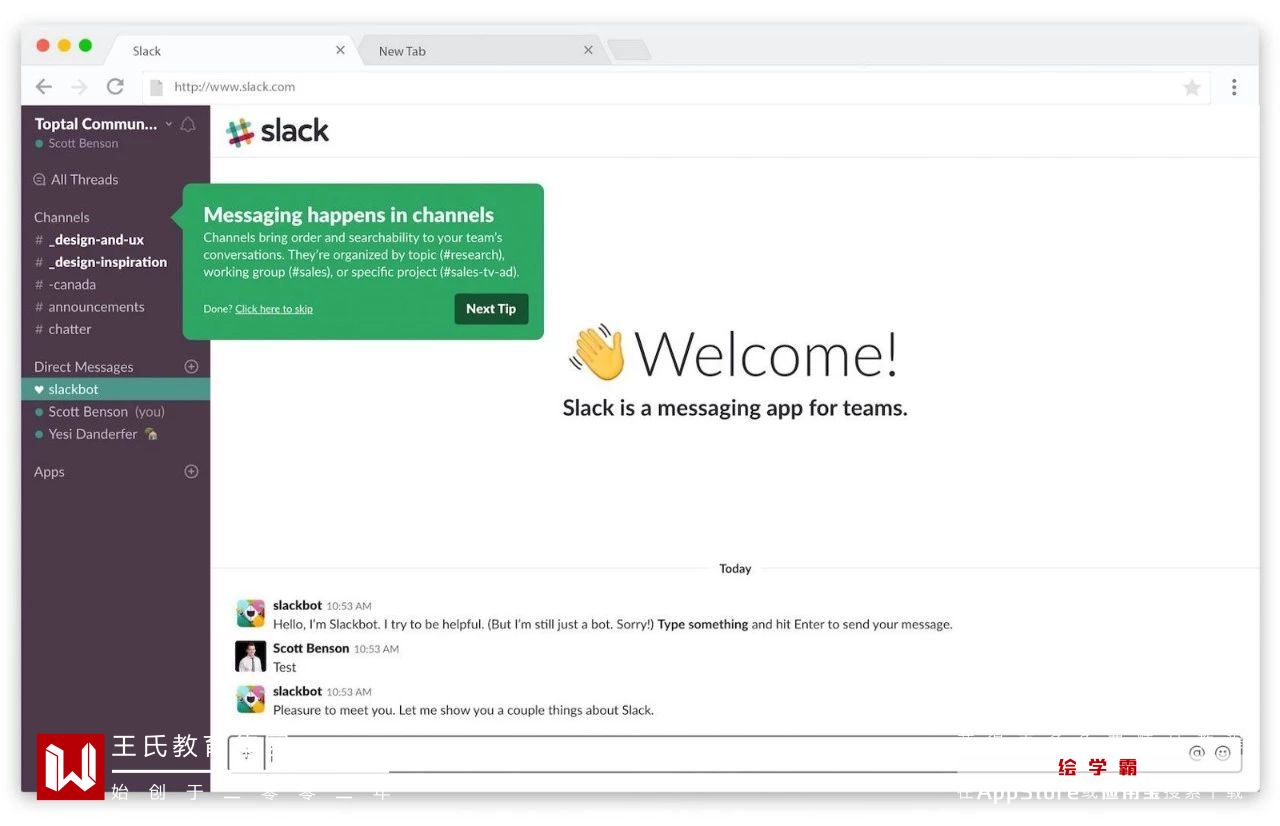The width and height of the screenshot is (1280, 826).
Task: Switch to the Slack browser tab
Action: (x=230, y=50)
